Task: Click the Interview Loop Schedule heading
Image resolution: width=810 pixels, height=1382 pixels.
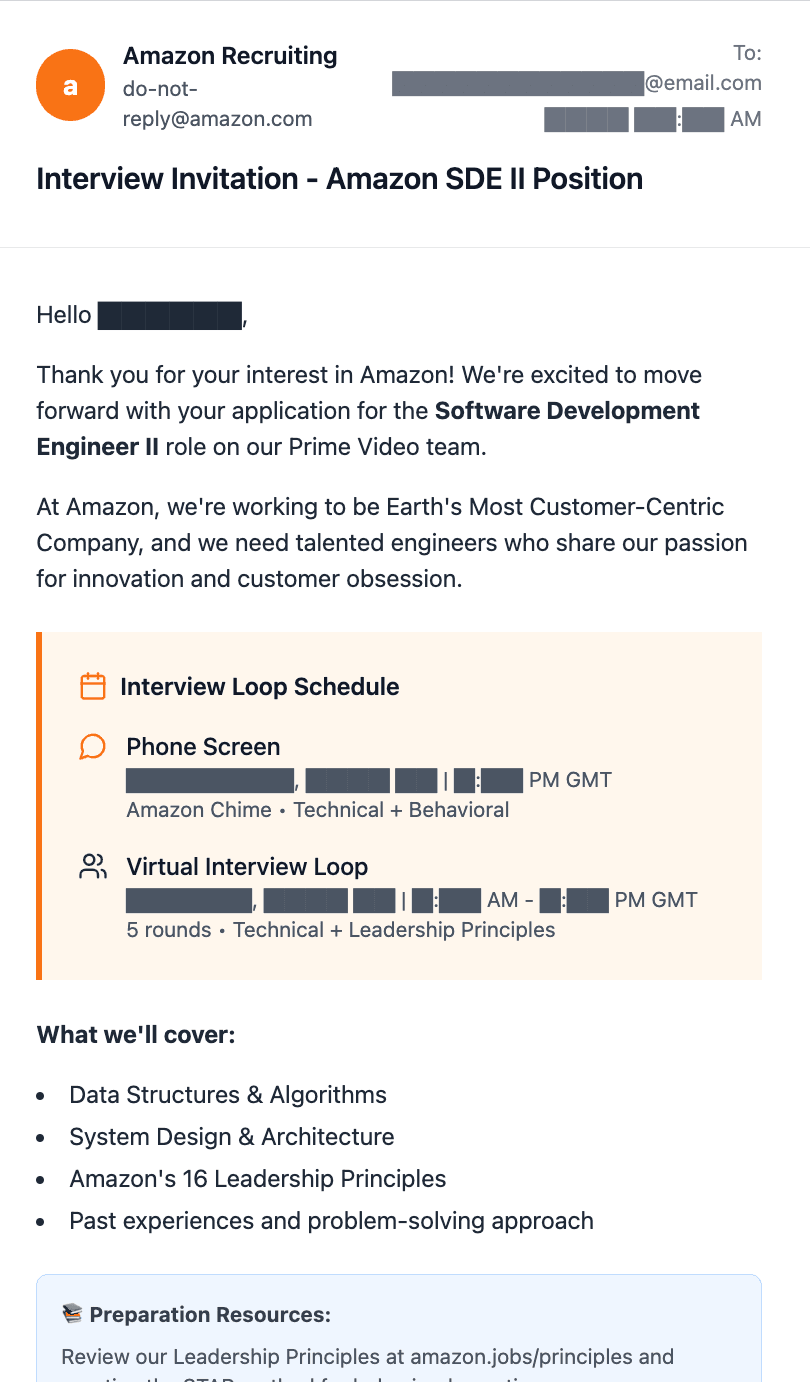Action: (260, 687)
